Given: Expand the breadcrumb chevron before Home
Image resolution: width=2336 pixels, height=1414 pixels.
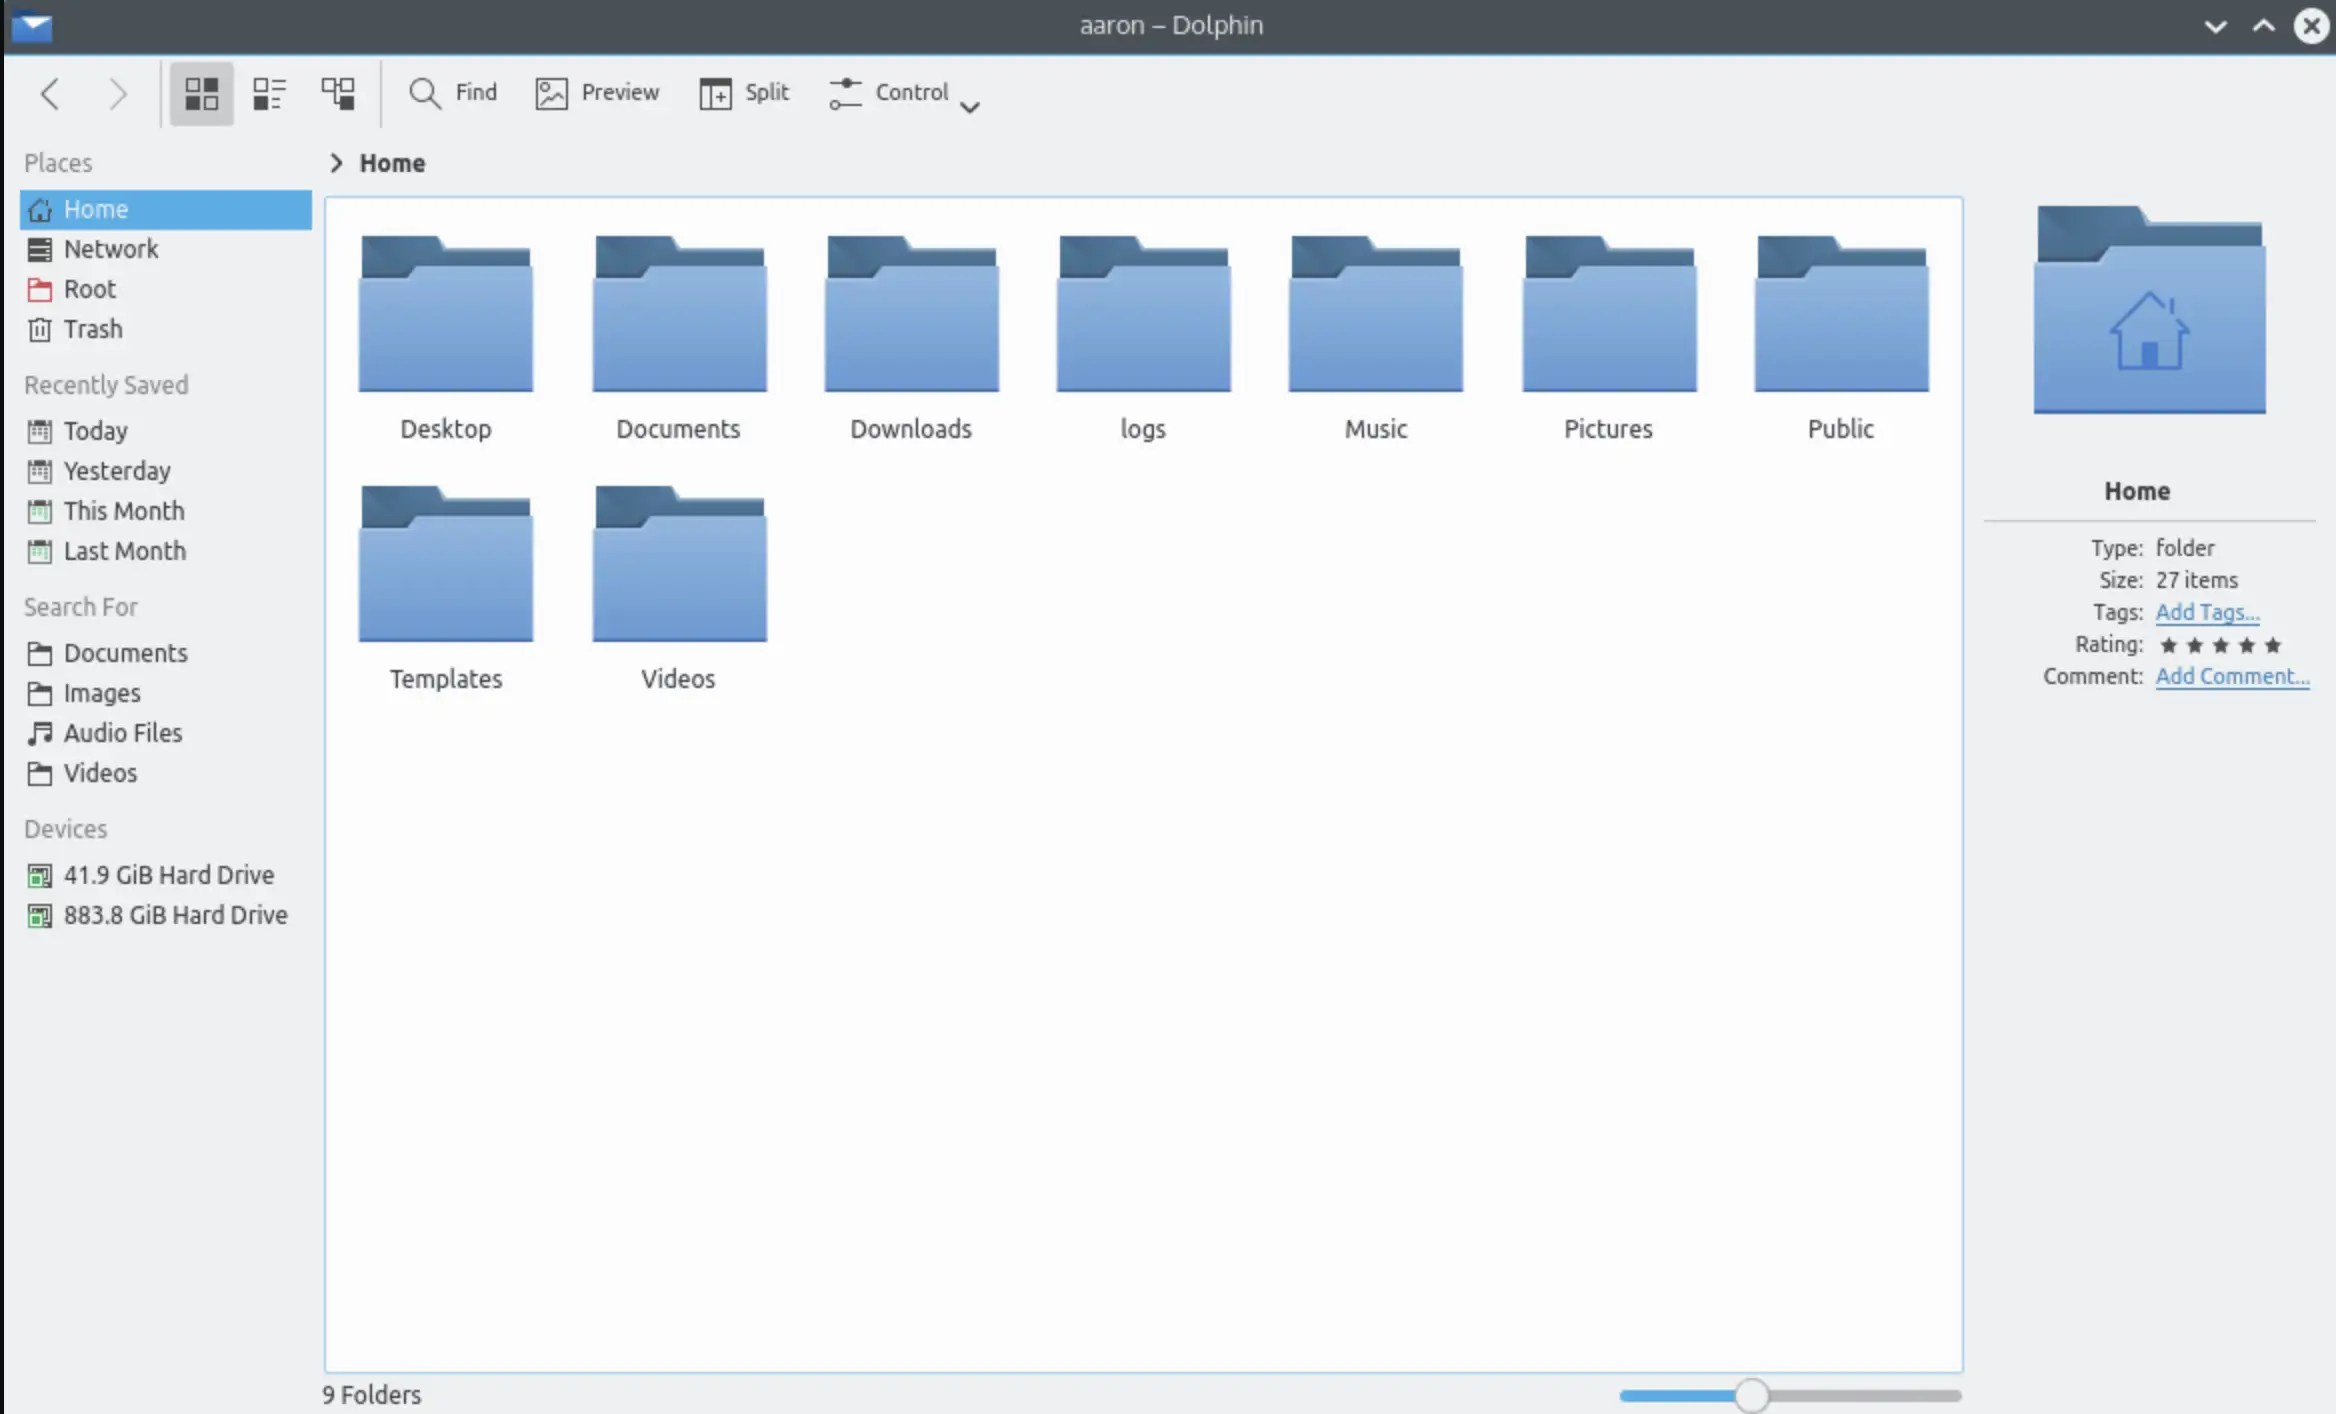Looking at the screenshot, I should coord(335,162).
